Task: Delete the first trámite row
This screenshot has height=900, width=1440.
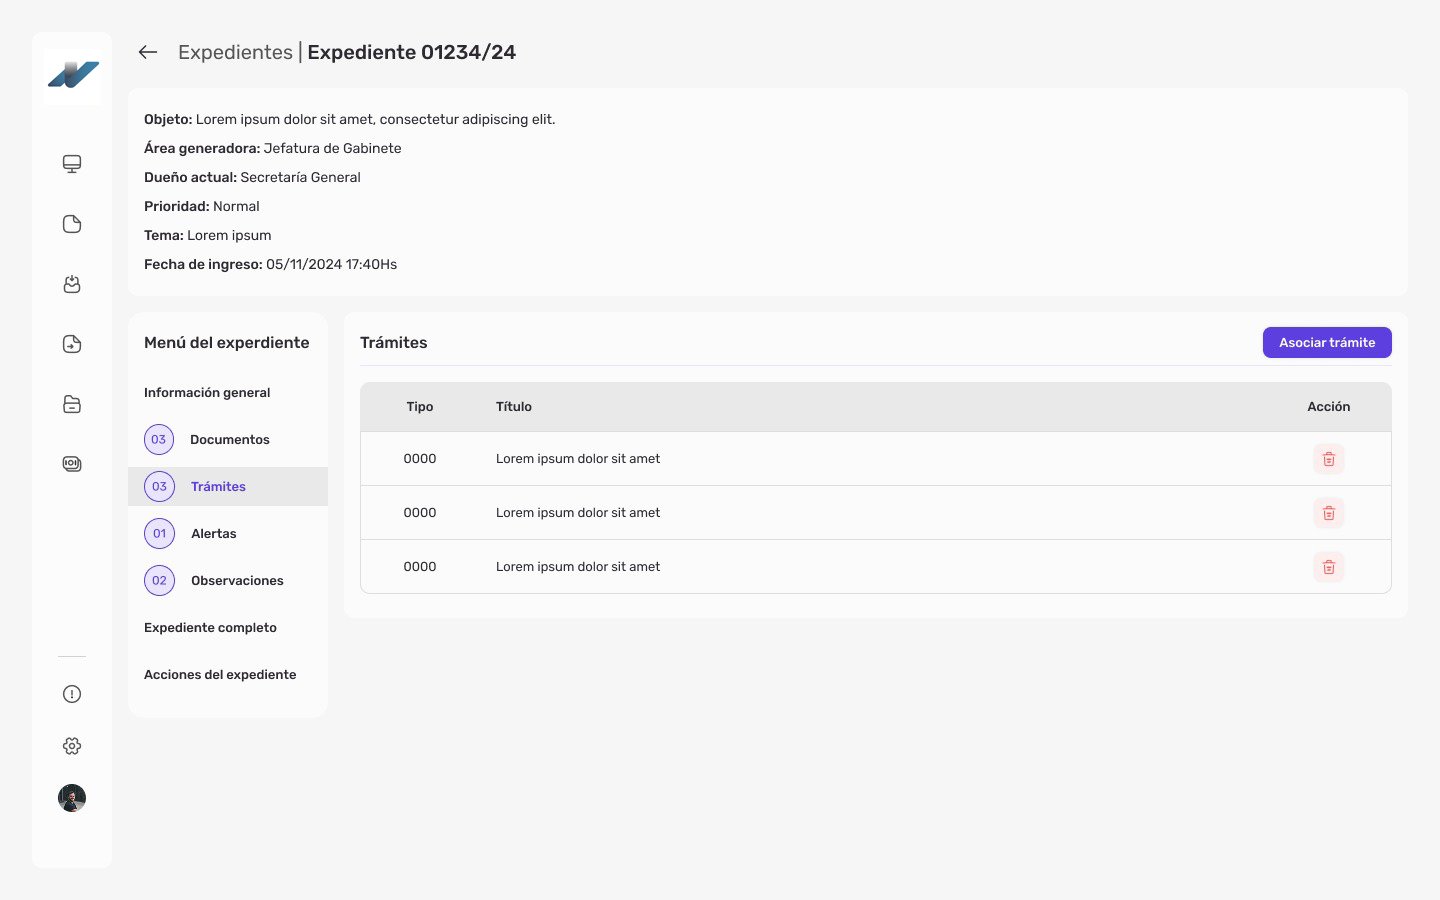Action: click(1328, 459)
